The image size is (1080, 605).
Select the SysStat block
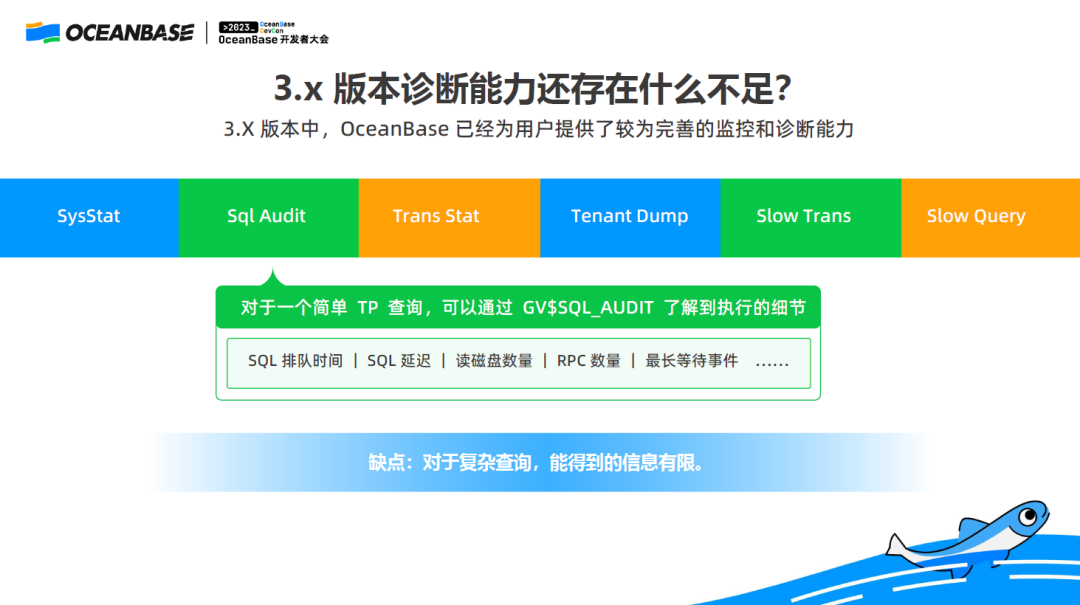coord(90,218)
